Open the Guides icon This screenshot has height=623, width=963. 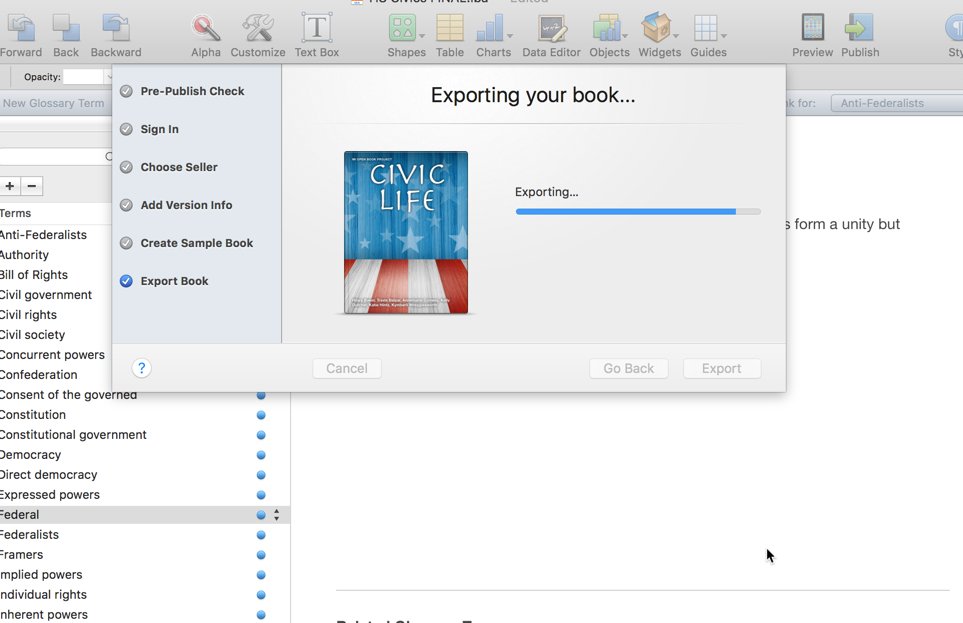pyautogui.click(x=705, y=28)
